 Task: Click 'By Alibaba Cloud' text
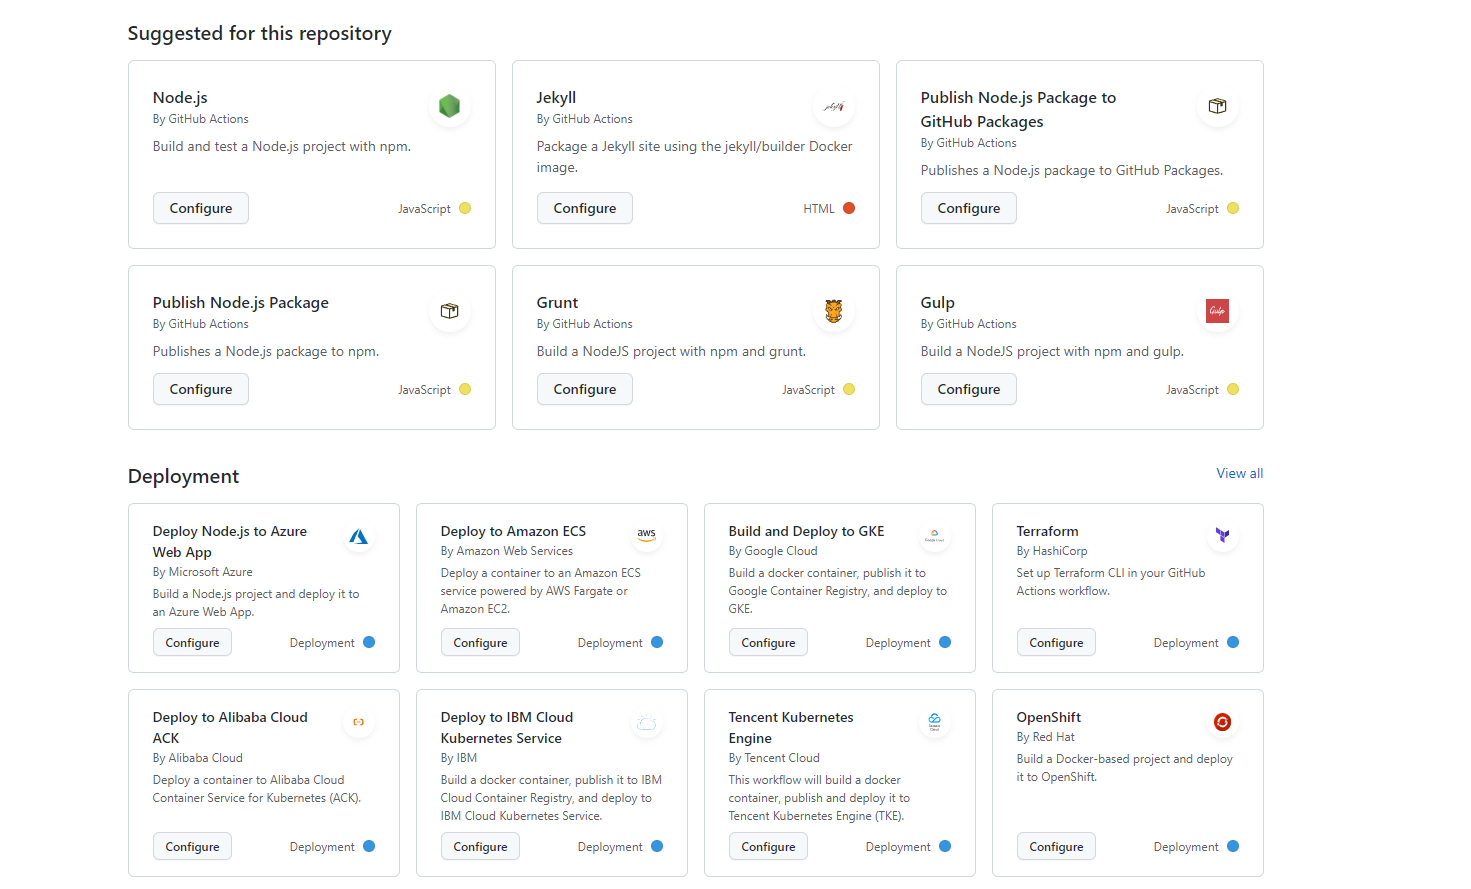coord(198,758)
